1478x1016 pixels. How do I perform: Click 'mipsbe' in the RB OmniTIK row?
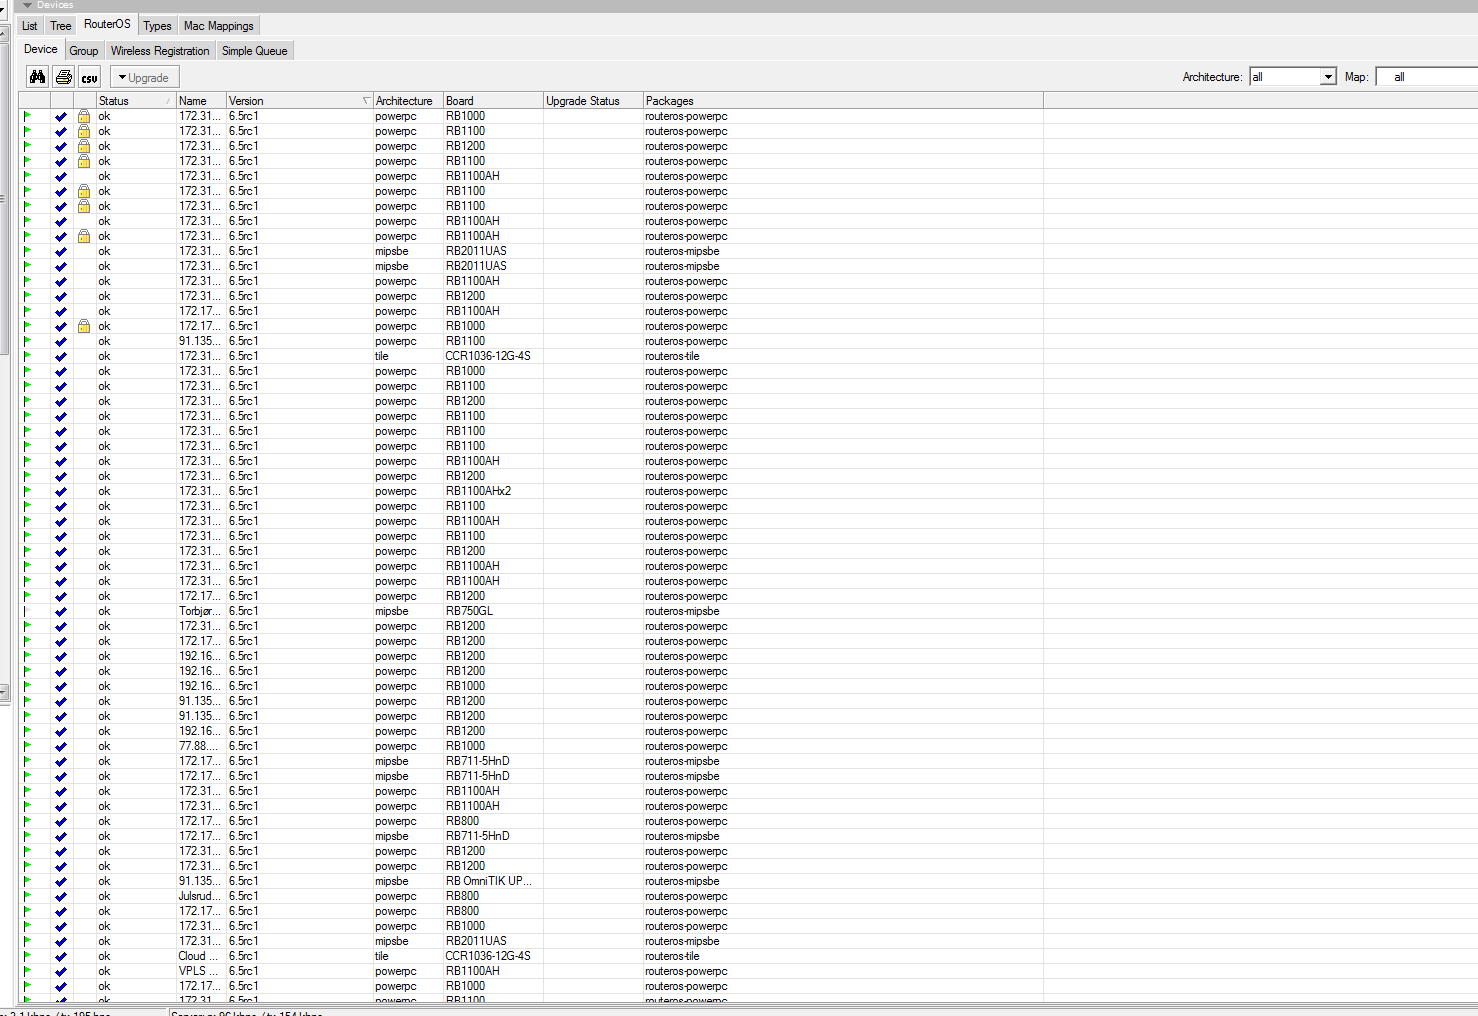click(x=392, y=881)
